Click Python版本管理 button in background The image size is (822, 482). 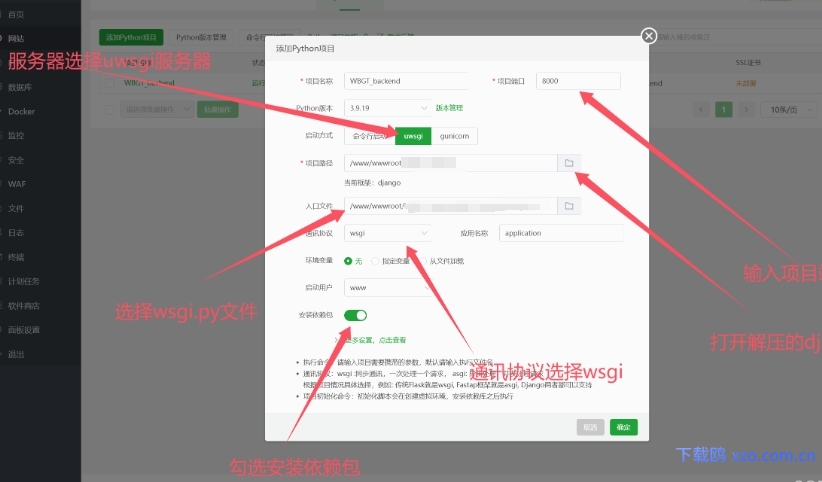(201, 37)
